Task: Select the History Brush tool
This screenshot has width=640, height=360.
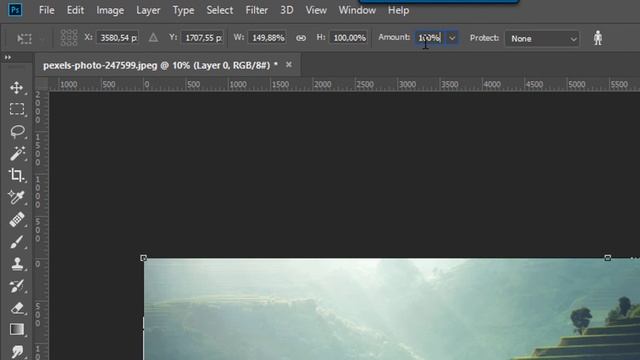Action: 17,286
